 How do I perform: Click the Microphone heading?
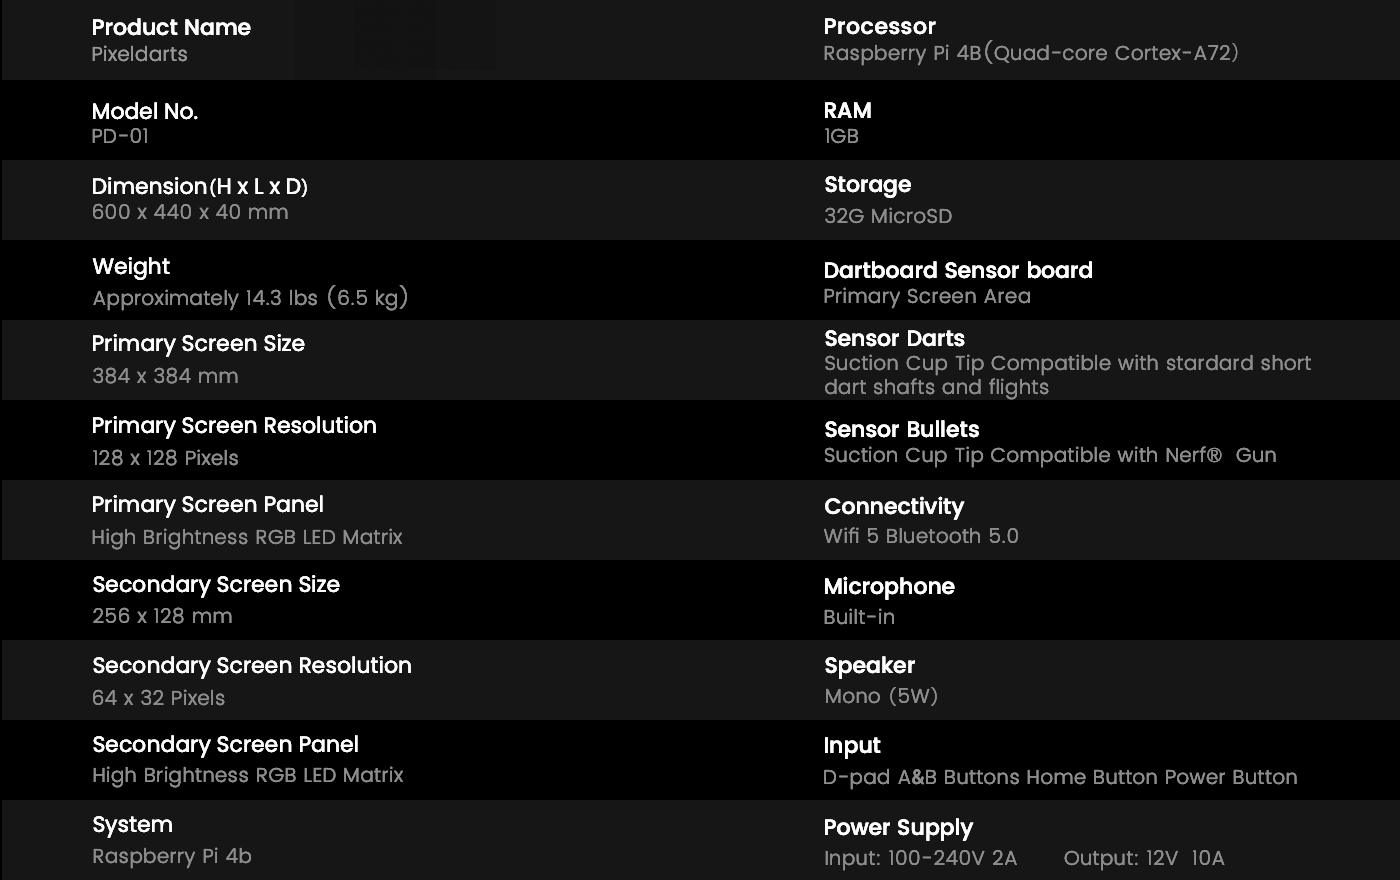tap(889, 586)
